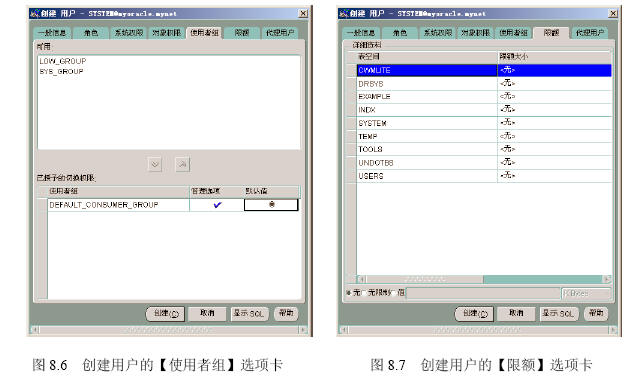627x378 pixels.
Task: Select the SYSTEM tablespace row
Action: (484, 123)
